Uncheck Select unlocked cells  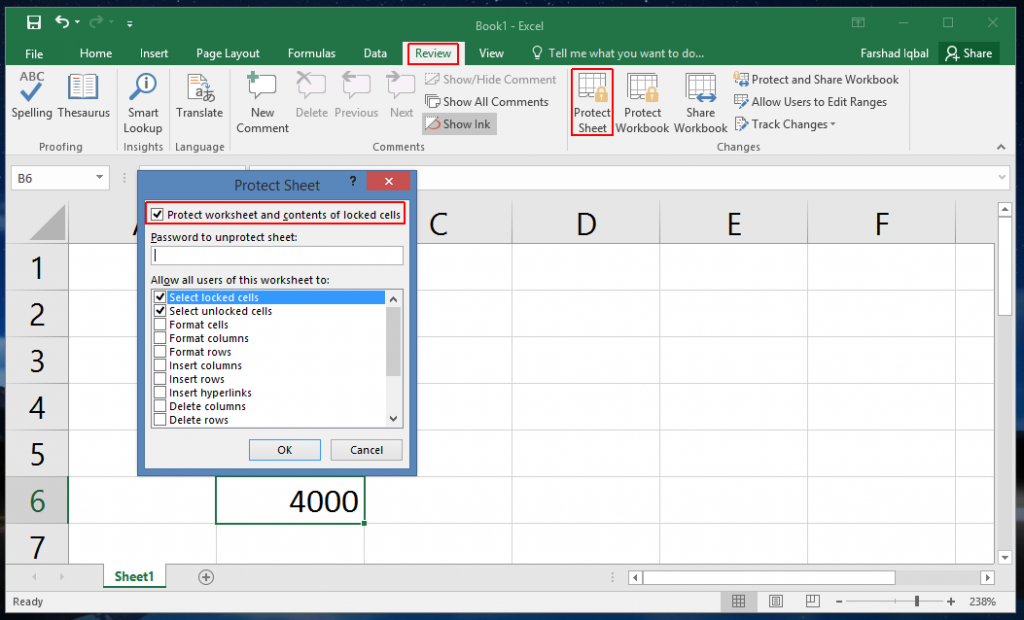click(x=160, y=311)
